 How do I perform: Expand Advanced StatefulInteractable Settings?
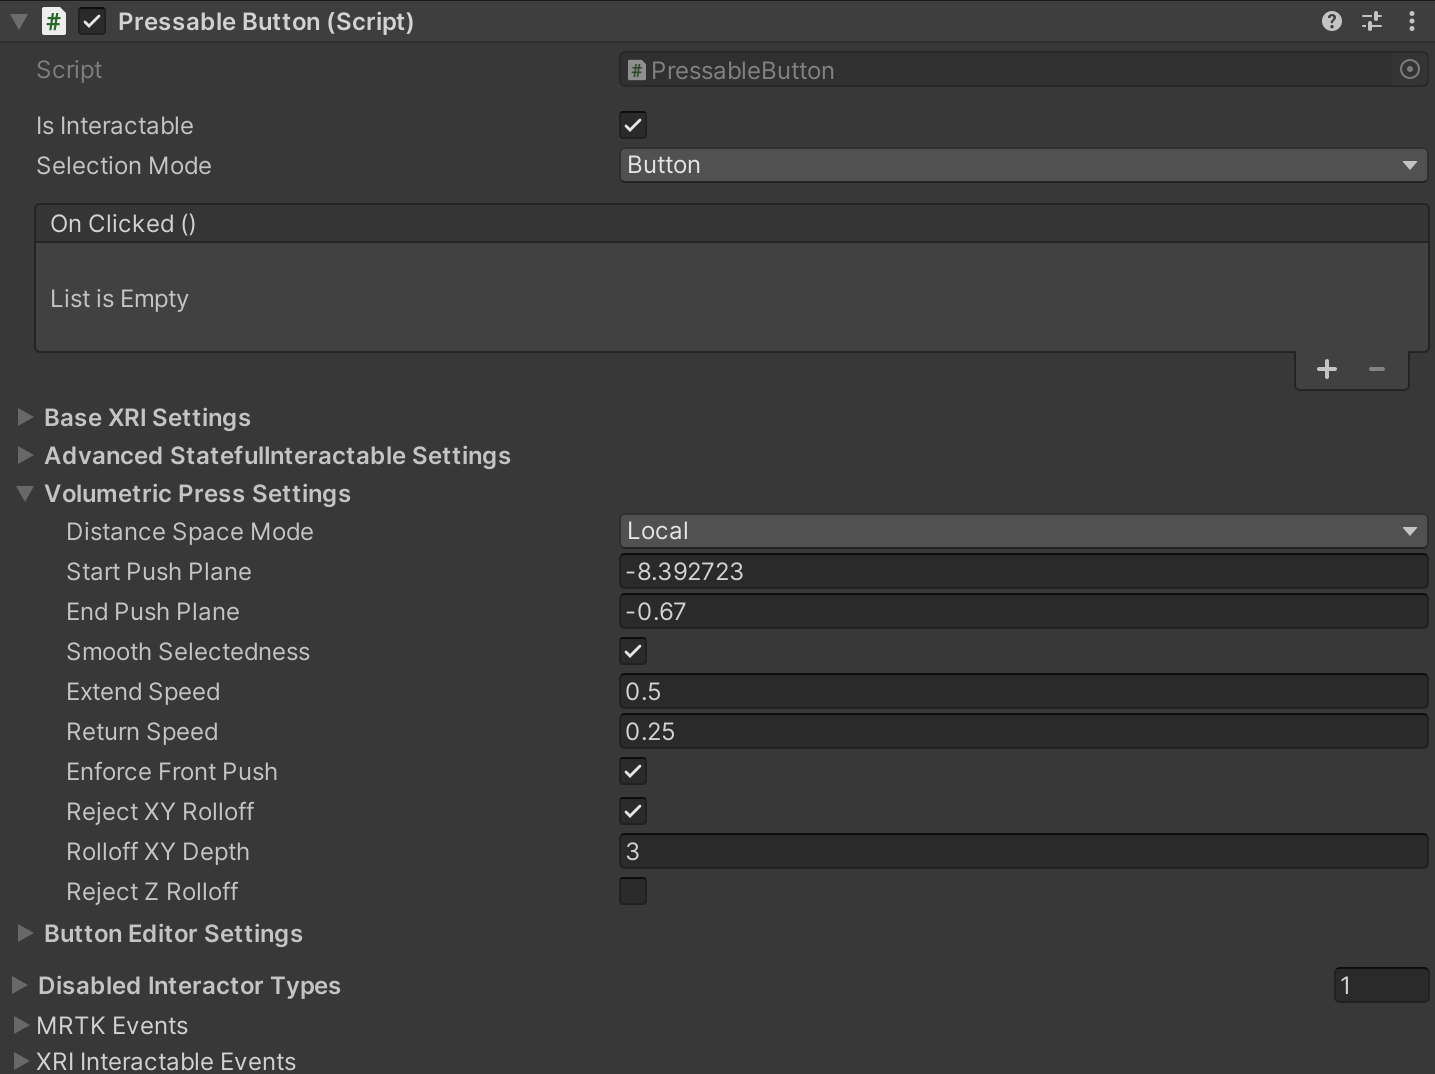point(26,455)
